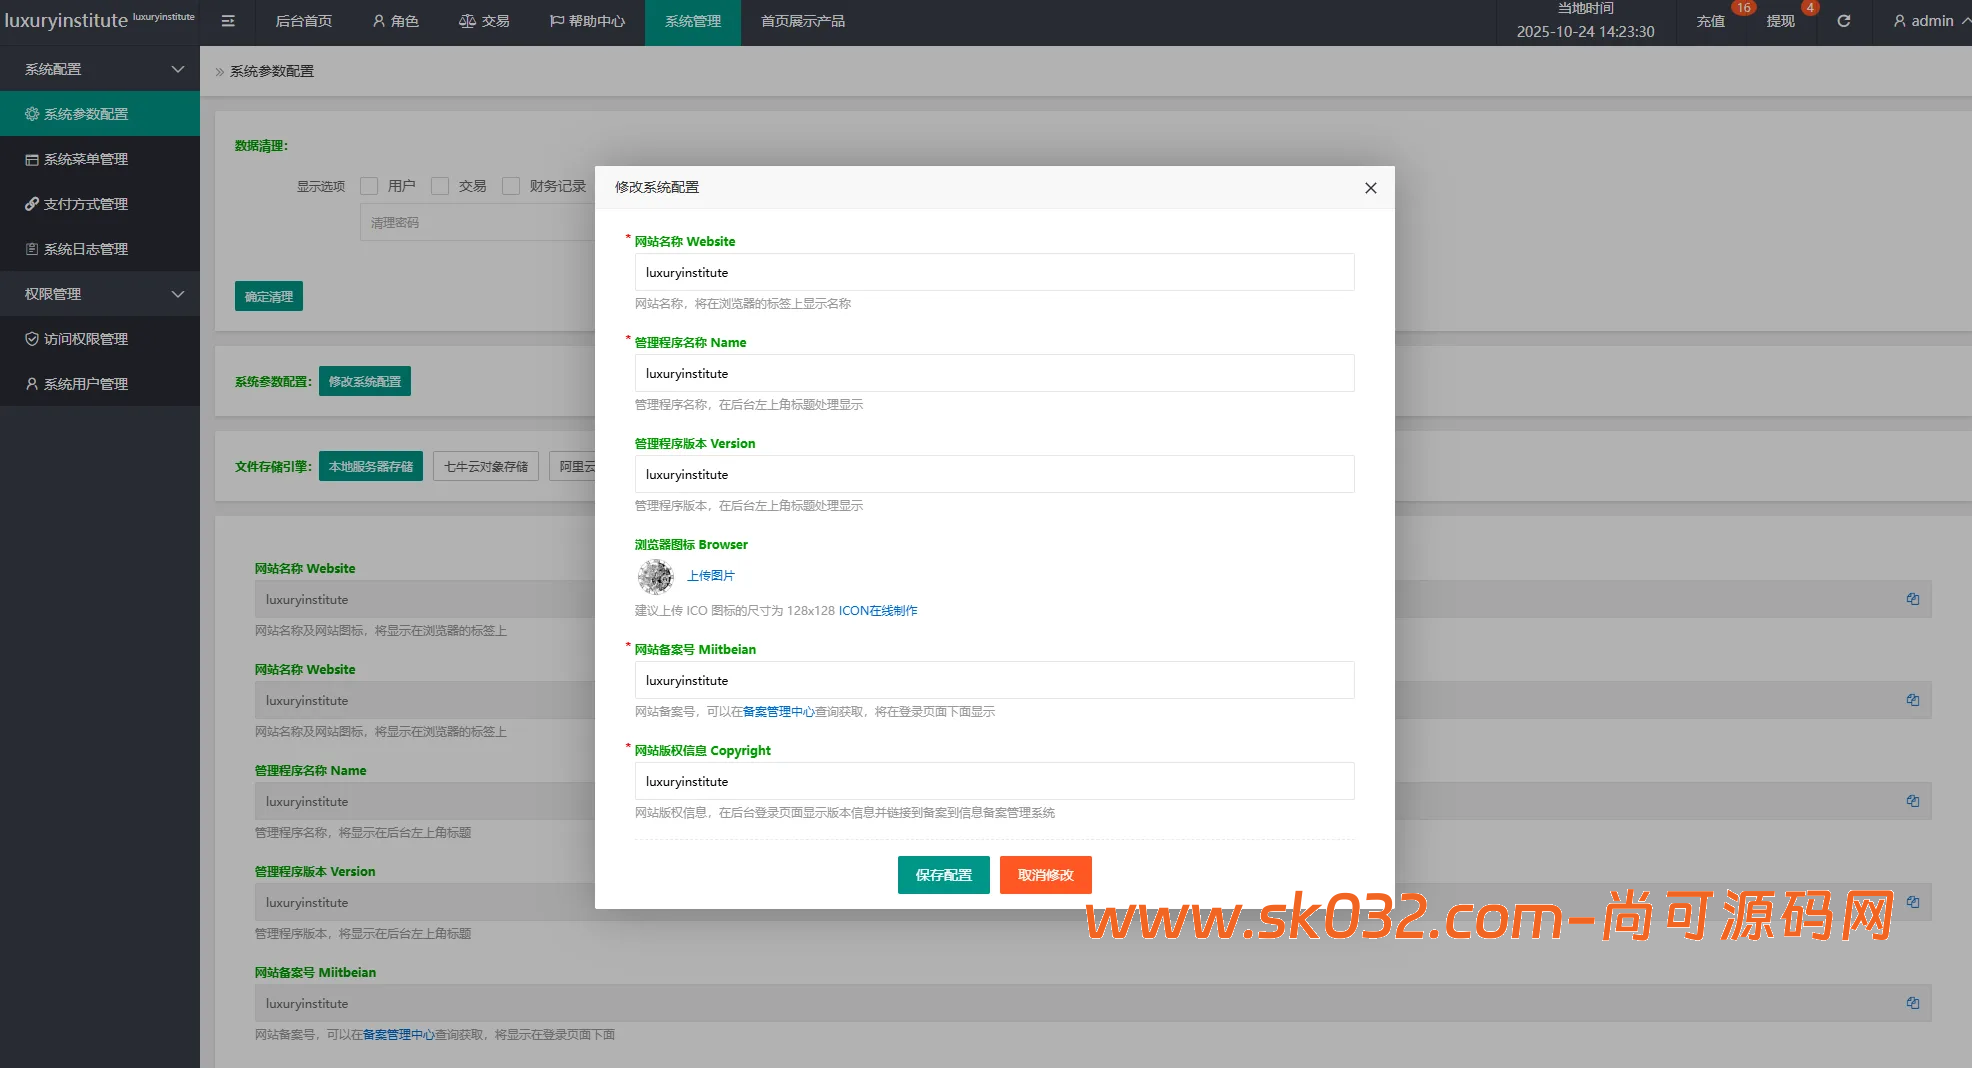Tick the 交易 checkbox
This screenshot has height=1068, width=1972.
pyautogui.click(x=440, y=186)
